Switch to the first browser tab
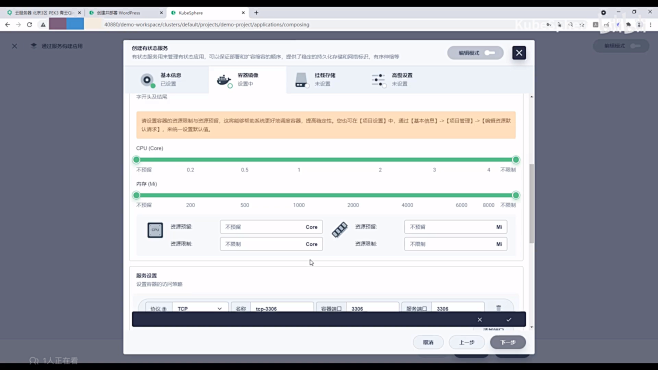Viewport: 658px width, 370px height. pyautogui.click(x=43, y=13)
